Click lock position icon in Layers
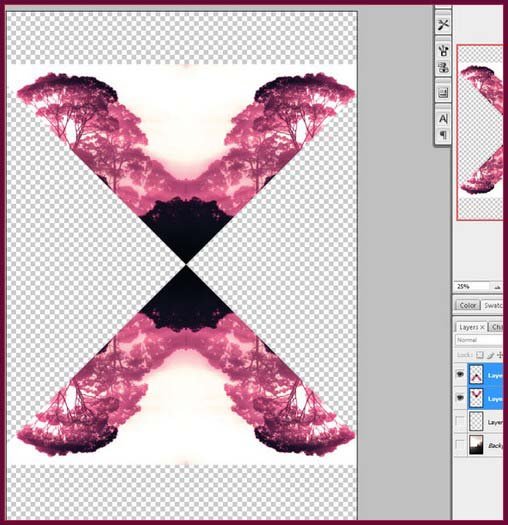Screen dimensions: 508x525 click(500, 355)
